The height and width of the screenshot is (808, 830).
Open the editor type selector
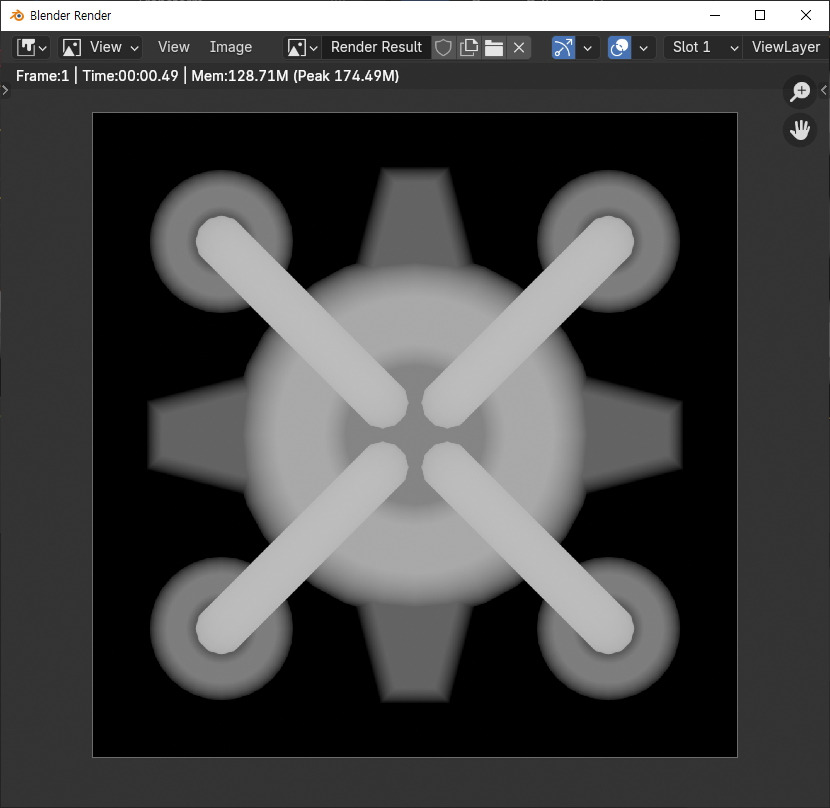click(x=31, y=48)
